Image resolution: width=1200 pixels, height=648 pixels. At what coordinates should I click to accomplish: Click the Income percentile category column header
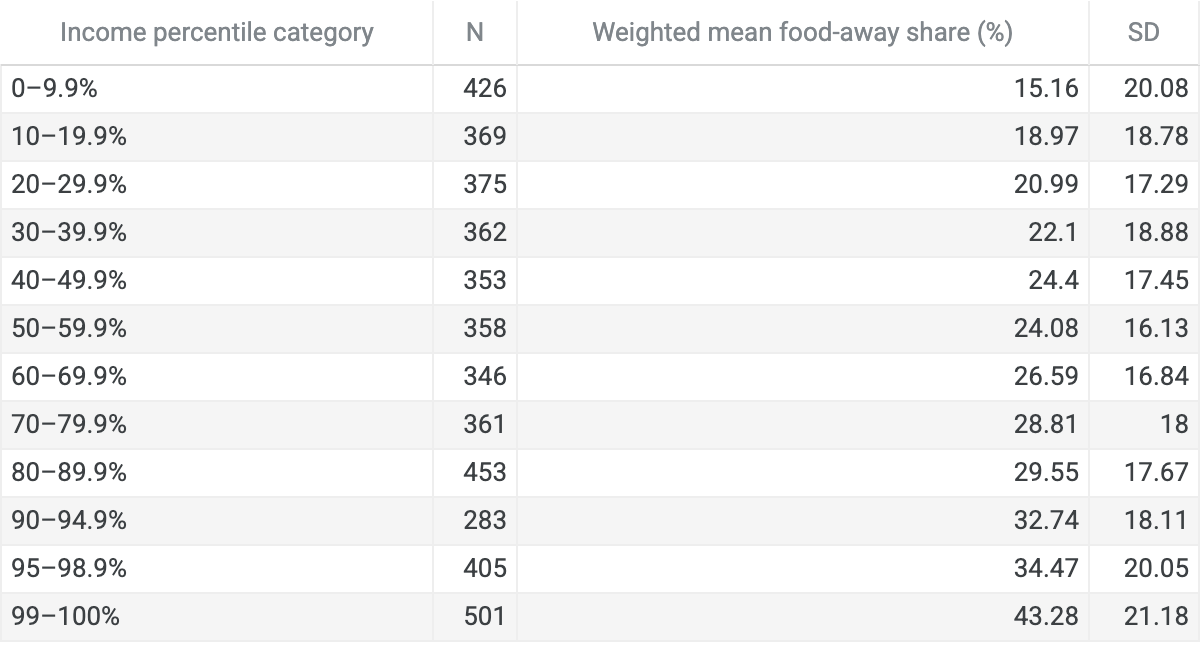[216, 32]
